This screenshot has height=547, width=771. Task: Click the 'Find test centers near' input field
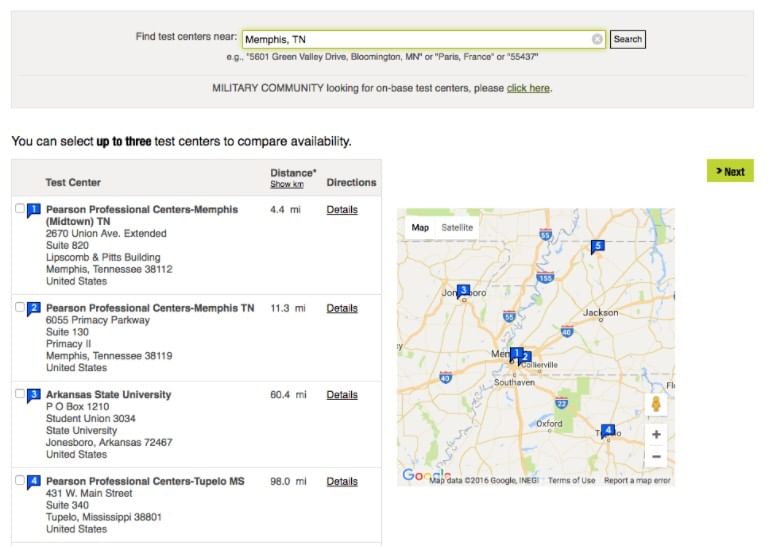(424, 39)
